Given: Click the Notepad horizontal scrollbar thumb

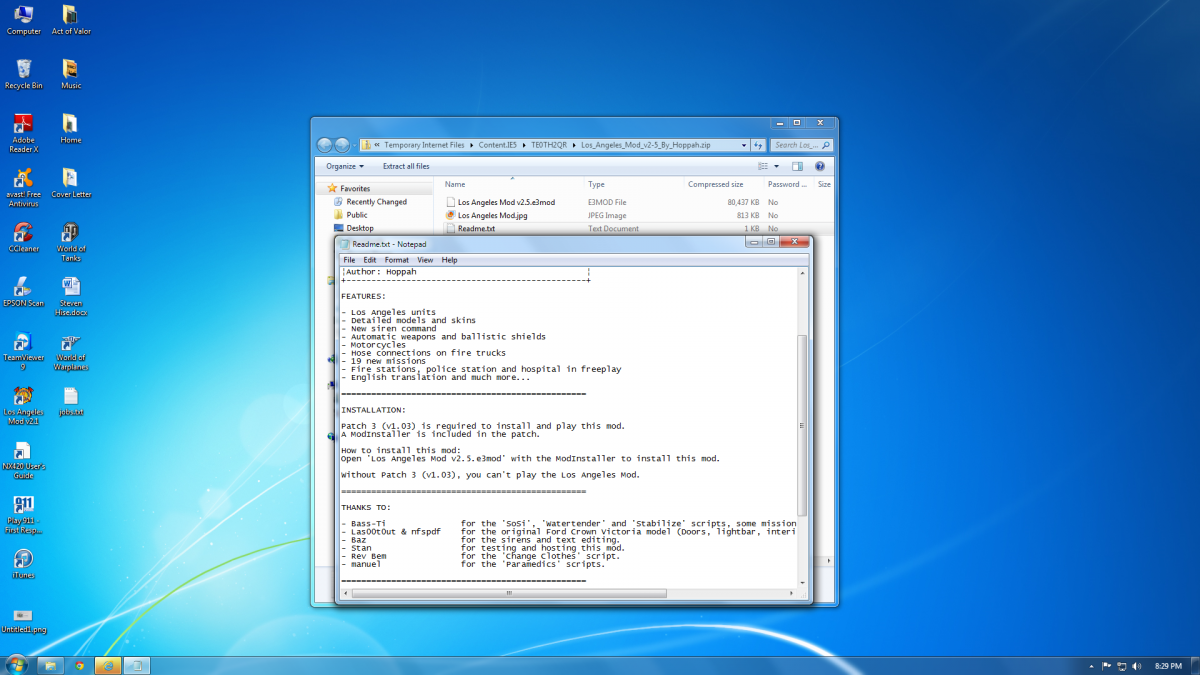Looking at the screenshot, I should pos(509,593).
